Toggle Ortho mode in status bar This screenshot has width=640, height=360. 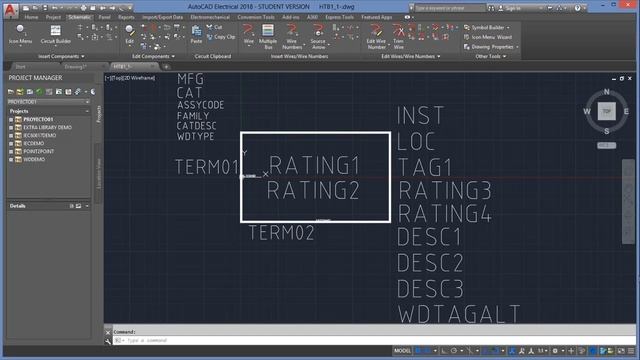(444, 351)
